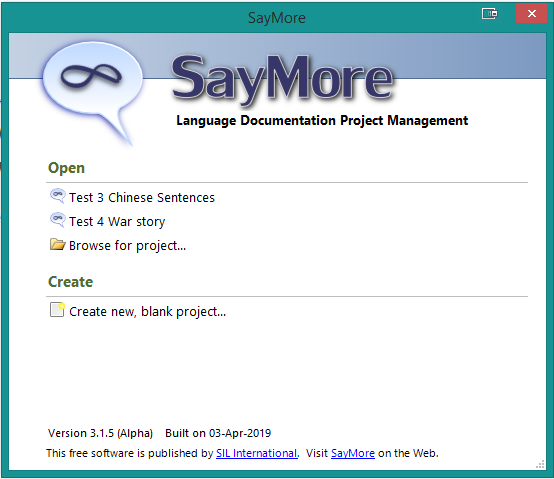Open the Test 4 War story project
554x479 pixels.
click(x=117, y=221)
